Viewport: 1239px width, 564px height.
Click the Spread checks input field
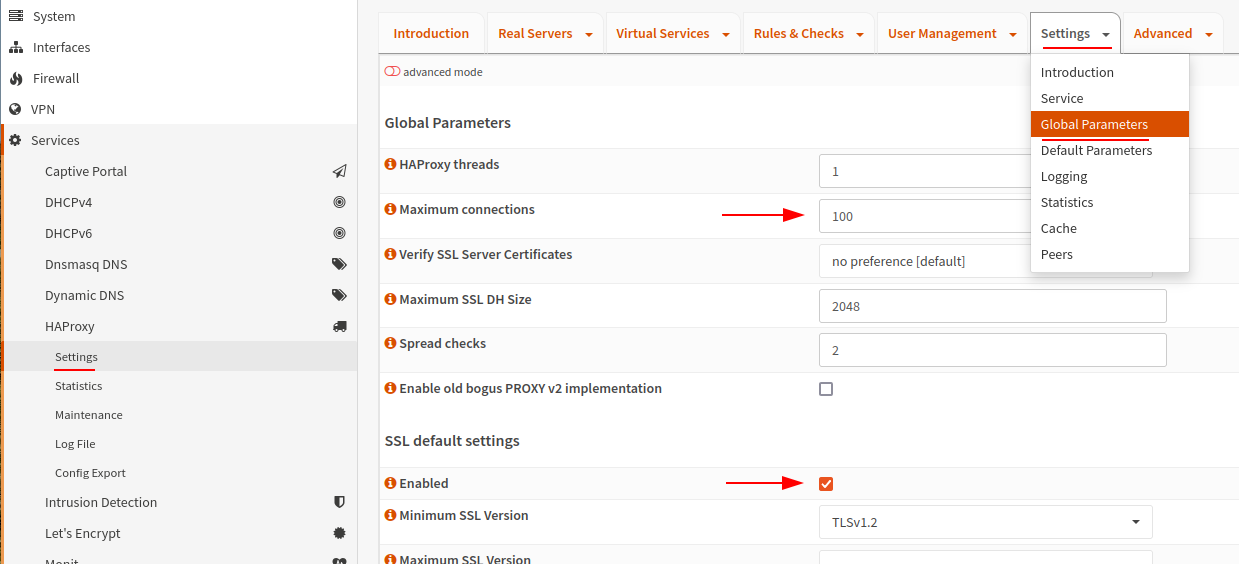pos(993,350)
